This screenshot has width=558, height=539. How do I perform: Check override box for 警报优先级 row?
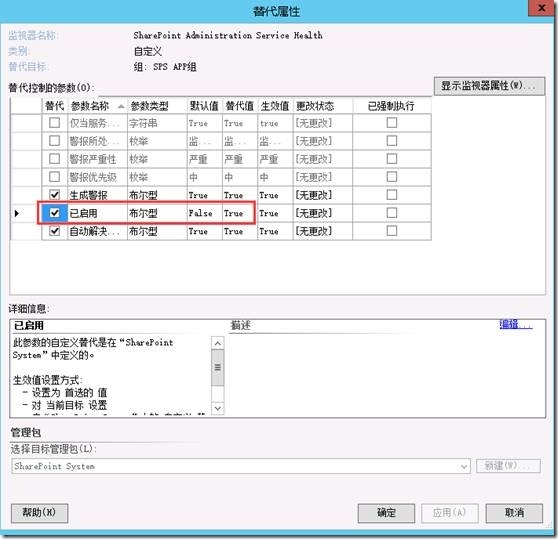point(54,176)
